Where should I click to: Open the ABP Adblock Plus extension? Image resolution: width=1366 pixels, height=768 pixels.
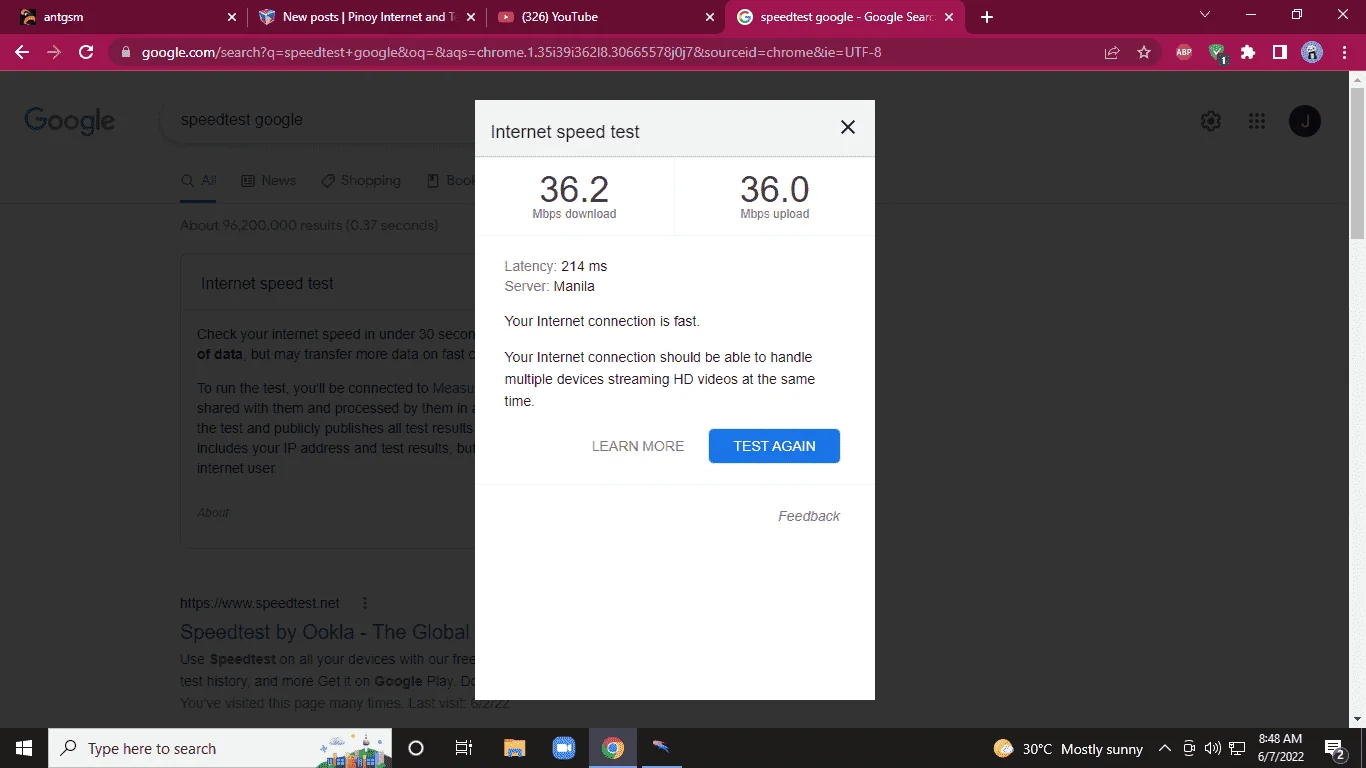click(x=1184, y=52)
